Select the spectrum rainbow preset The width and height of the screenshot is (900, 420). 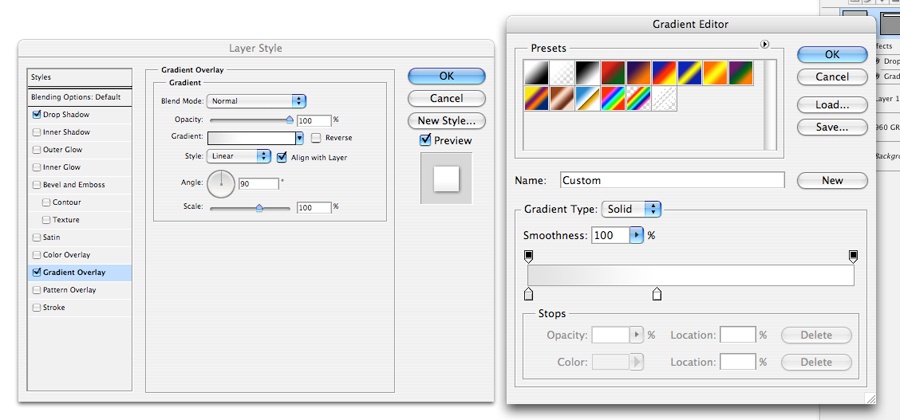coord(613,99)
